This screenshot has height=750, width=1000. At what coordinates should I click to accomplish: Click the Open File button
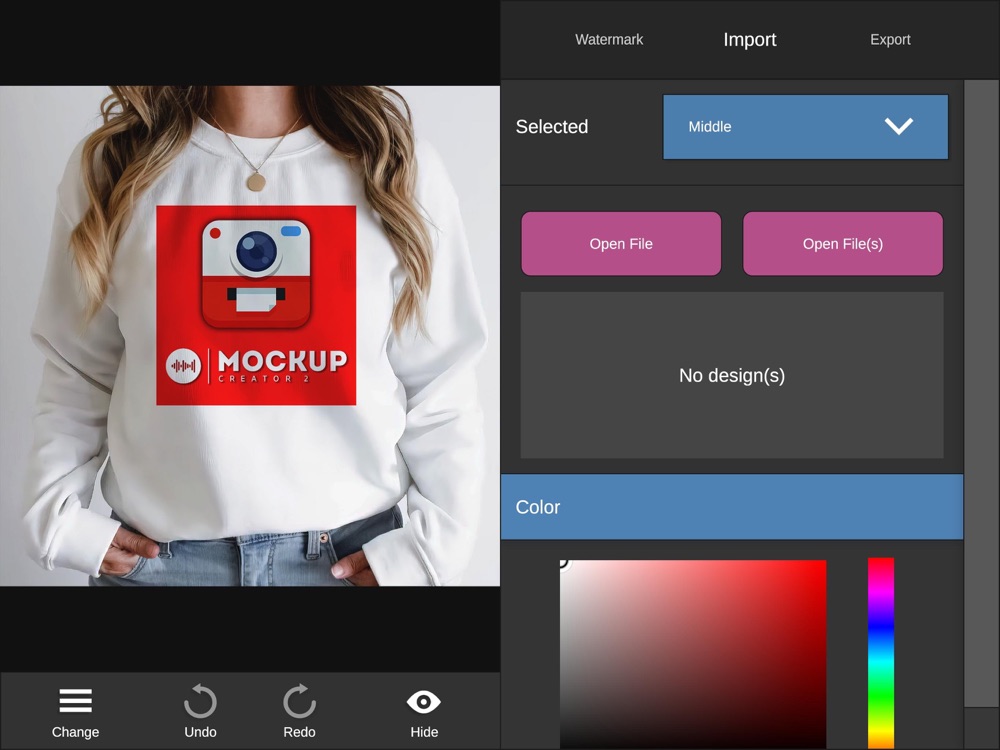621,244
